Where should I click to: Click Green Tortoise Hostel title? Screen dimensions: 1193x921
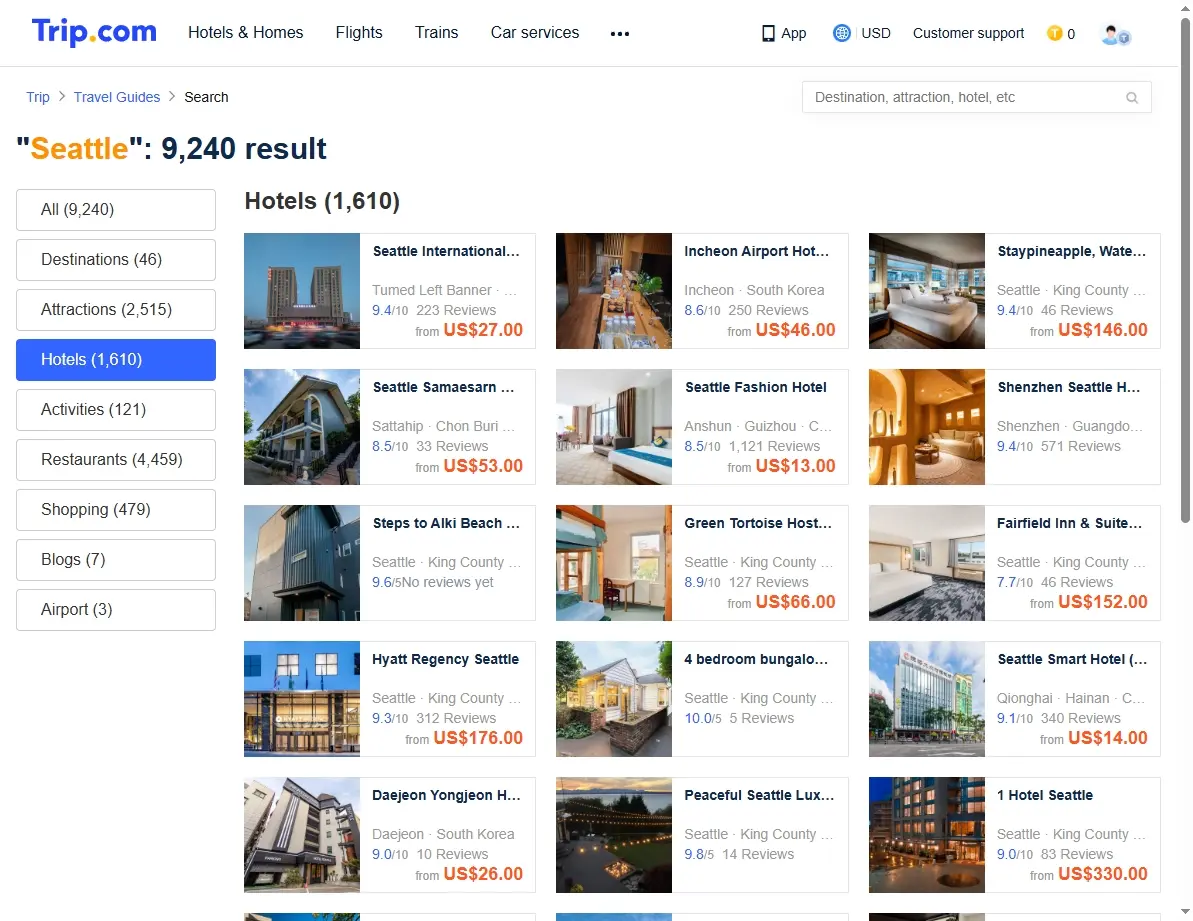[x=758, y=523]
